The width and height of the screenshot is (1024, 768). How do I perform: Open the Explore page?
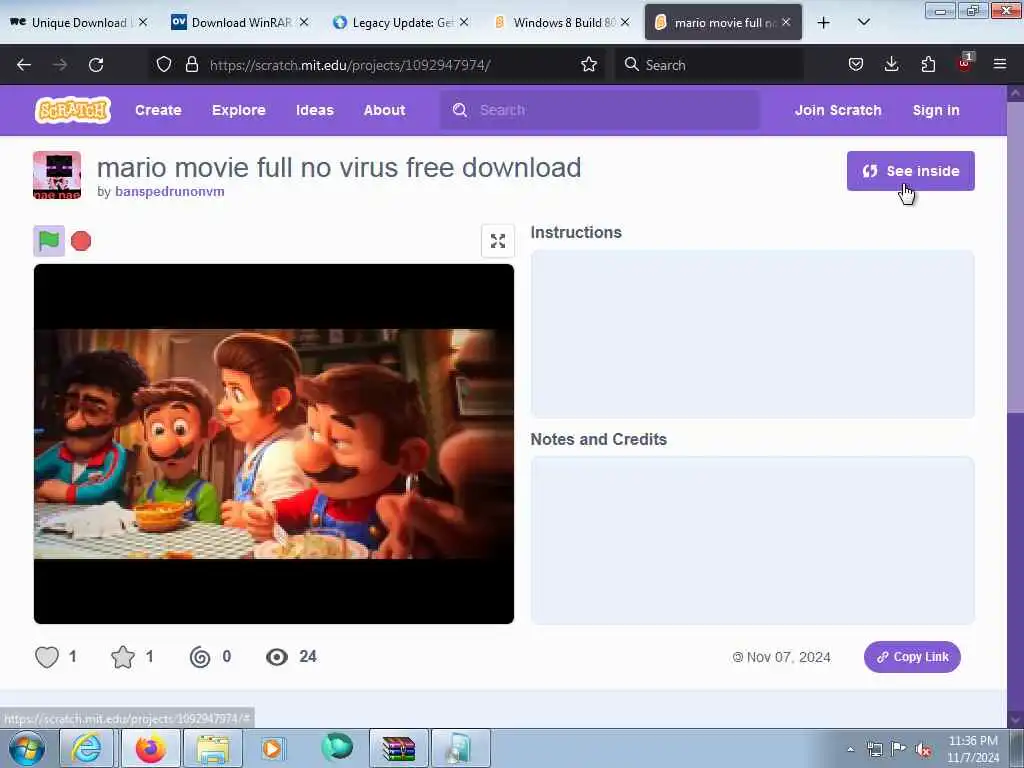tap(238, 110)
